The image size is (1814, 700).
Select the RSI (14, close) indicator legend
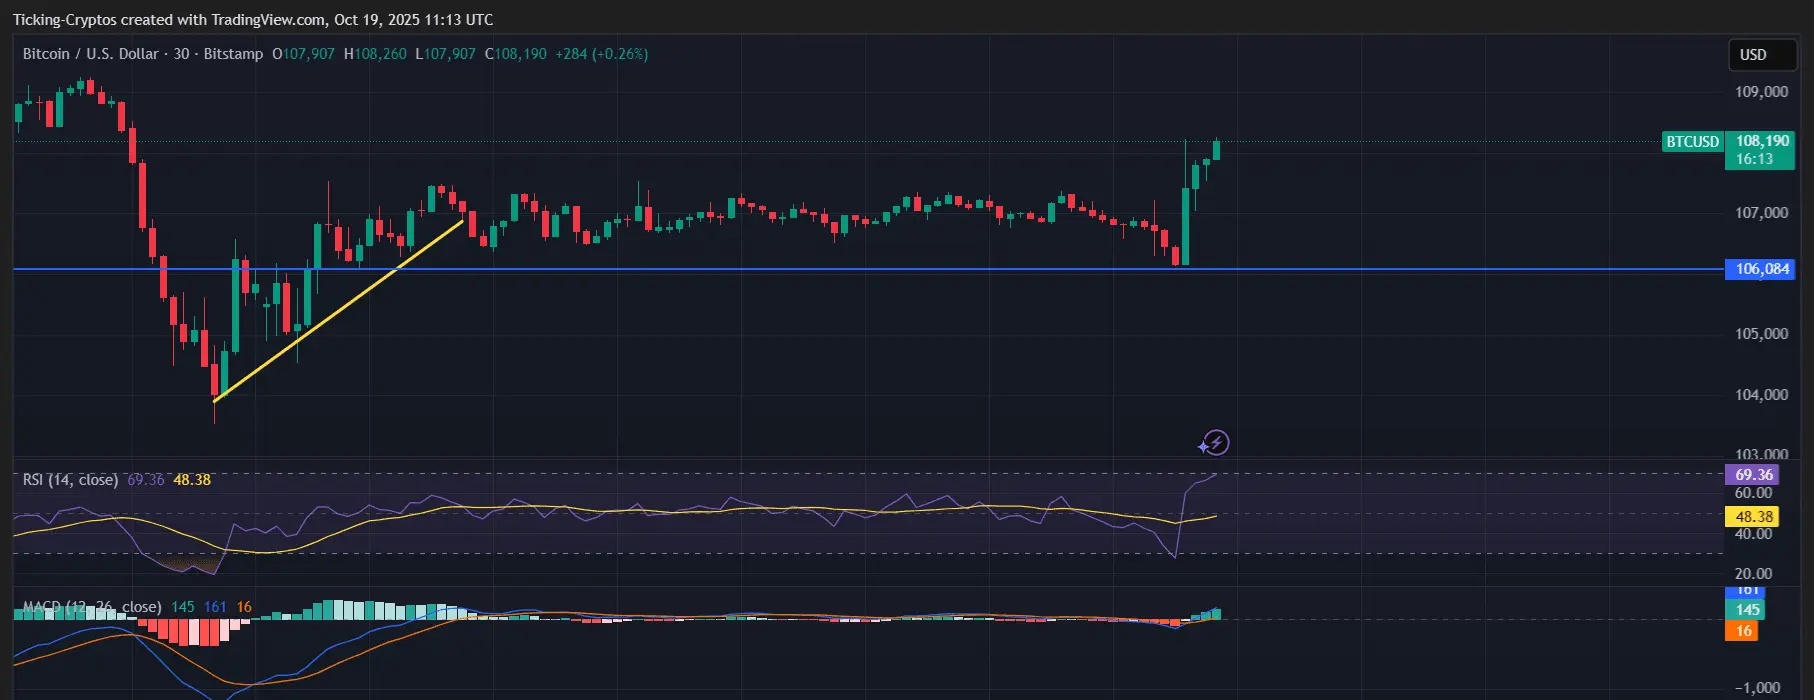(x=70, y=480)
